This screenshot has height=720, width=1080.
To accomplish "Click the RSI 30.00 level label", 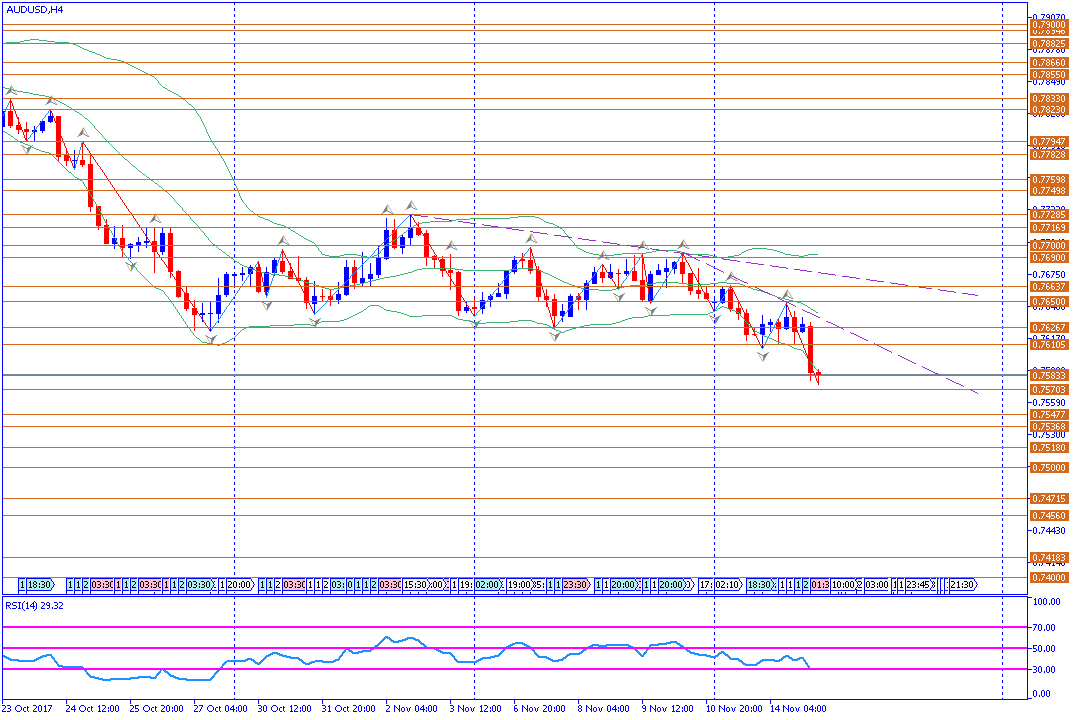I will 1044,670.
